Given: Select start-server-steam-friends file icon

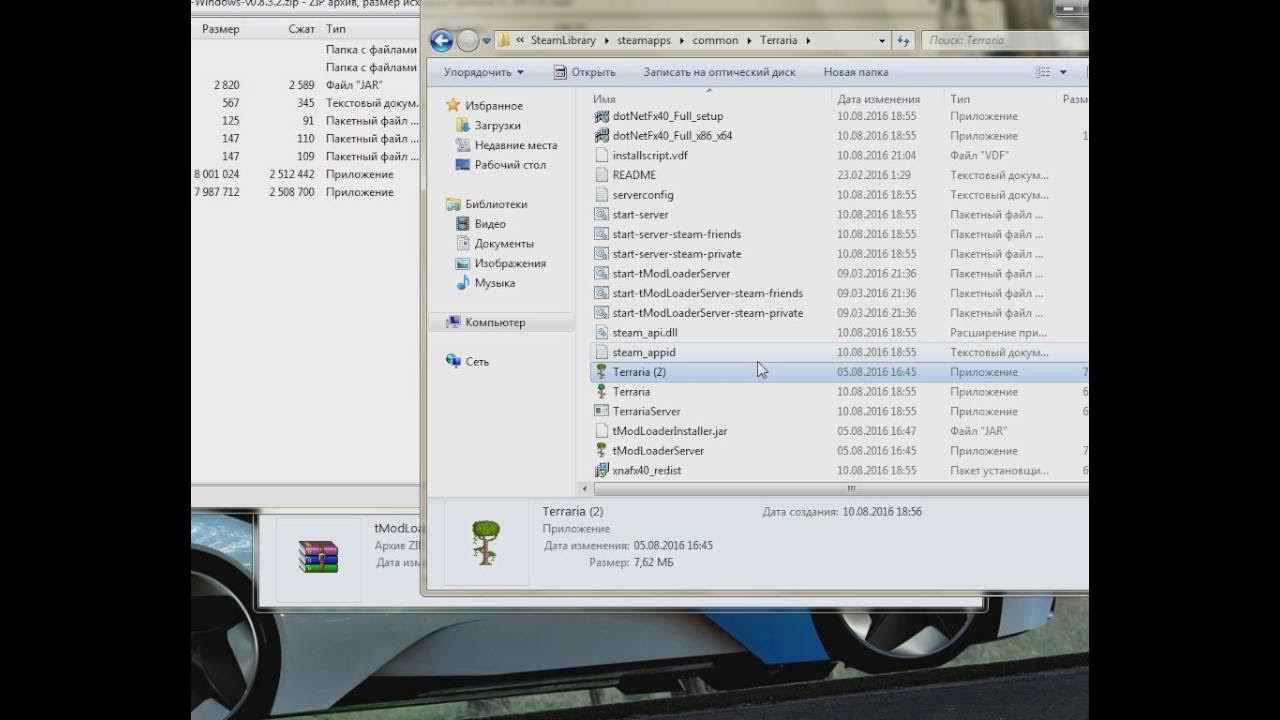Looking at the screenshot, I should 601,234.
